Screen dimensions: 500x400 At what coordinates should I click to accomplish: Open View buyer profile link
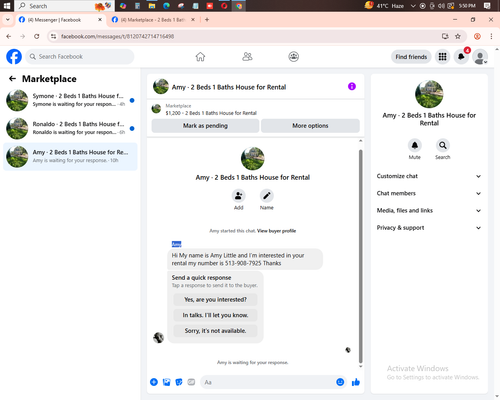point(276,231)
